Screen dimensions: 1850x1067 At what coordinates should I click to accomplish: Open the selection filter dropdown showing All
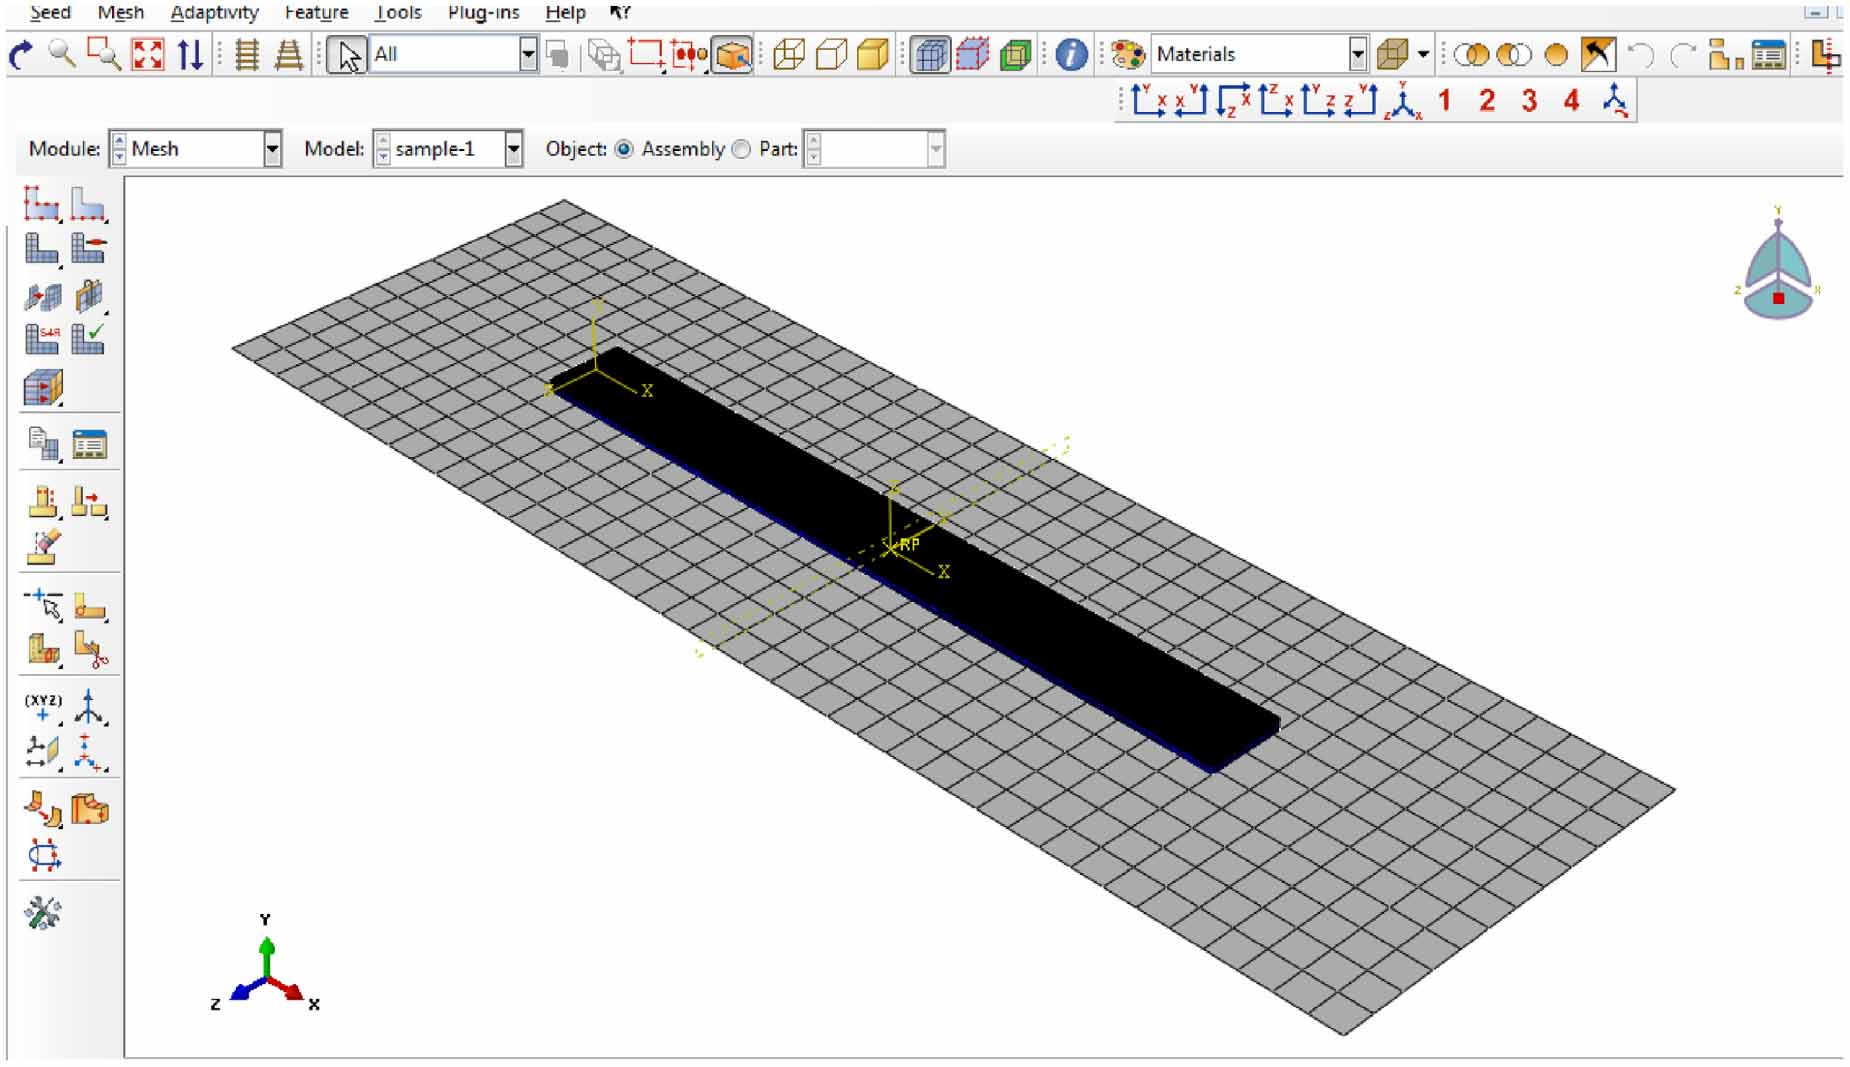(x=529, y=55)
